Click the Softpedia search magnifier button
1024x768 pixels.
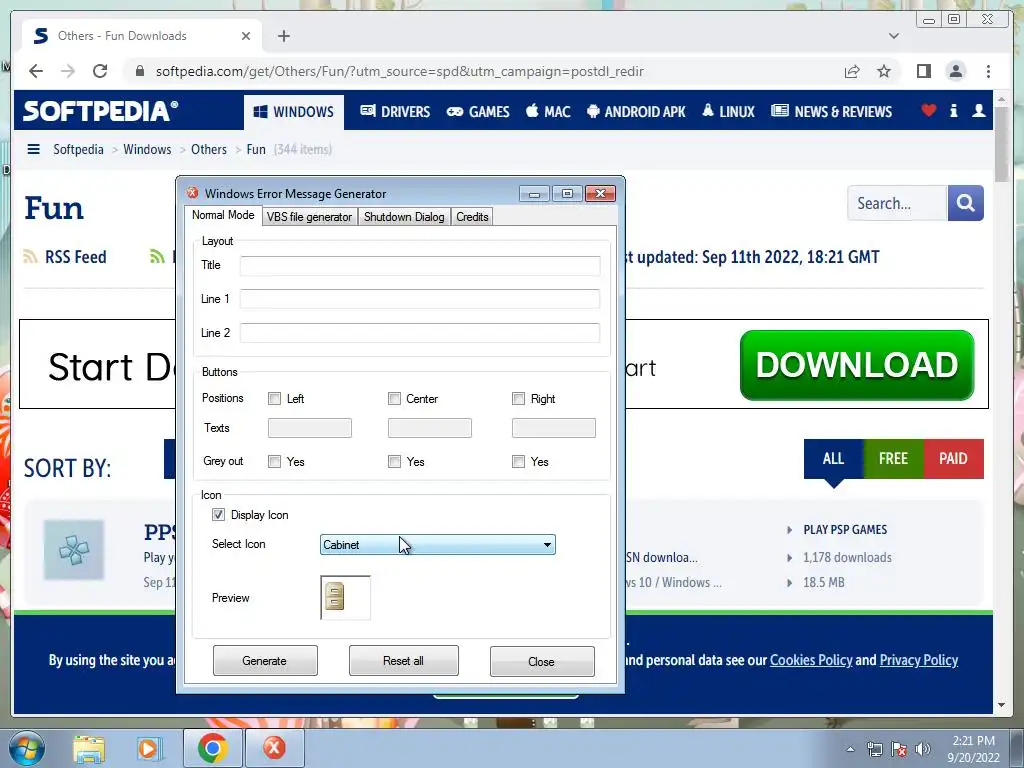click(x=965, y=203)
